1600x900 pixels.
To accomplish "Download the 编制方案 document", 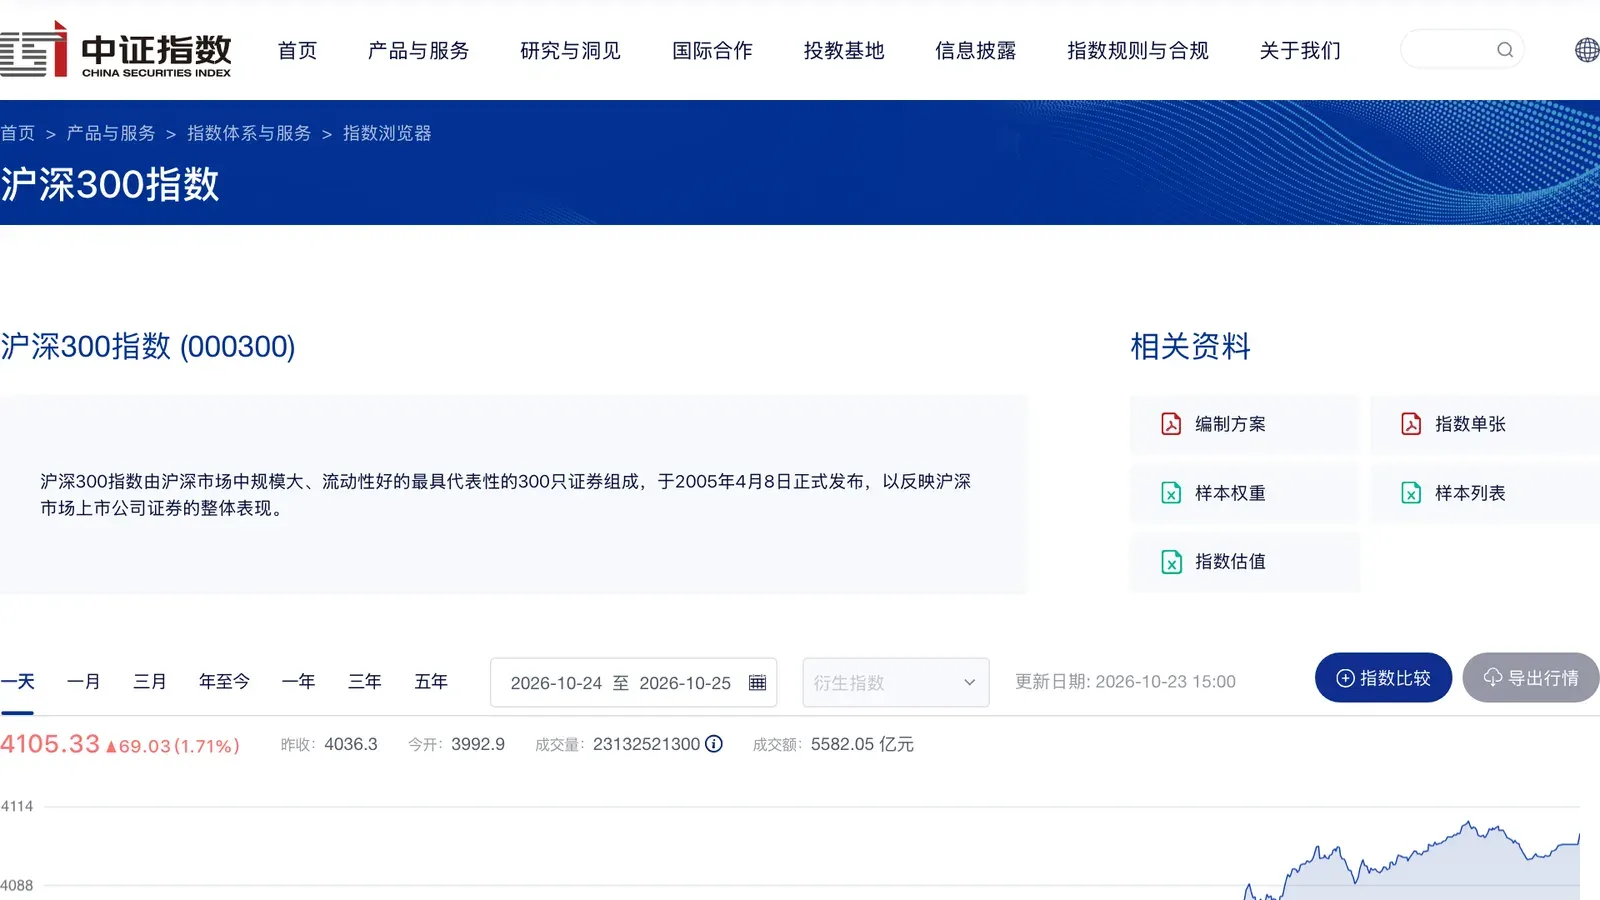I will click(x=1245, y=424).
